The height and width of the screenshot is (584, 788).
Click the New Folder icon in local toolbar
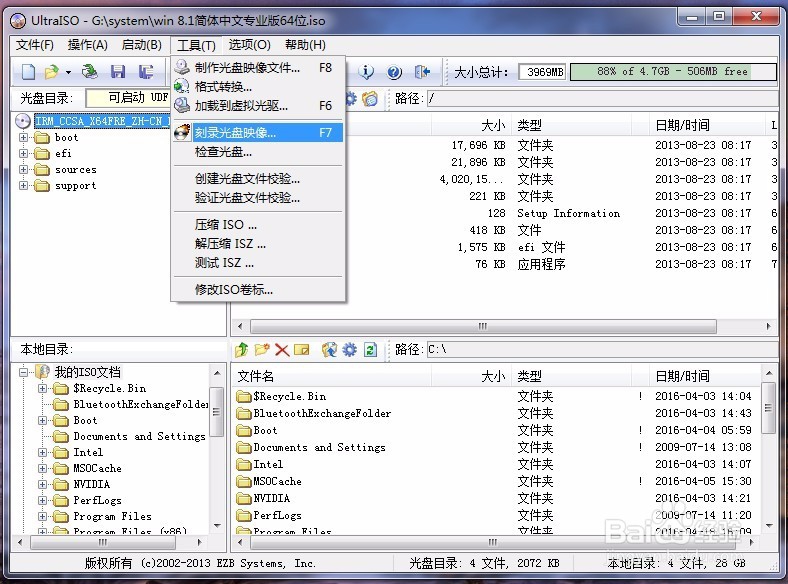[x=262, y=349]
